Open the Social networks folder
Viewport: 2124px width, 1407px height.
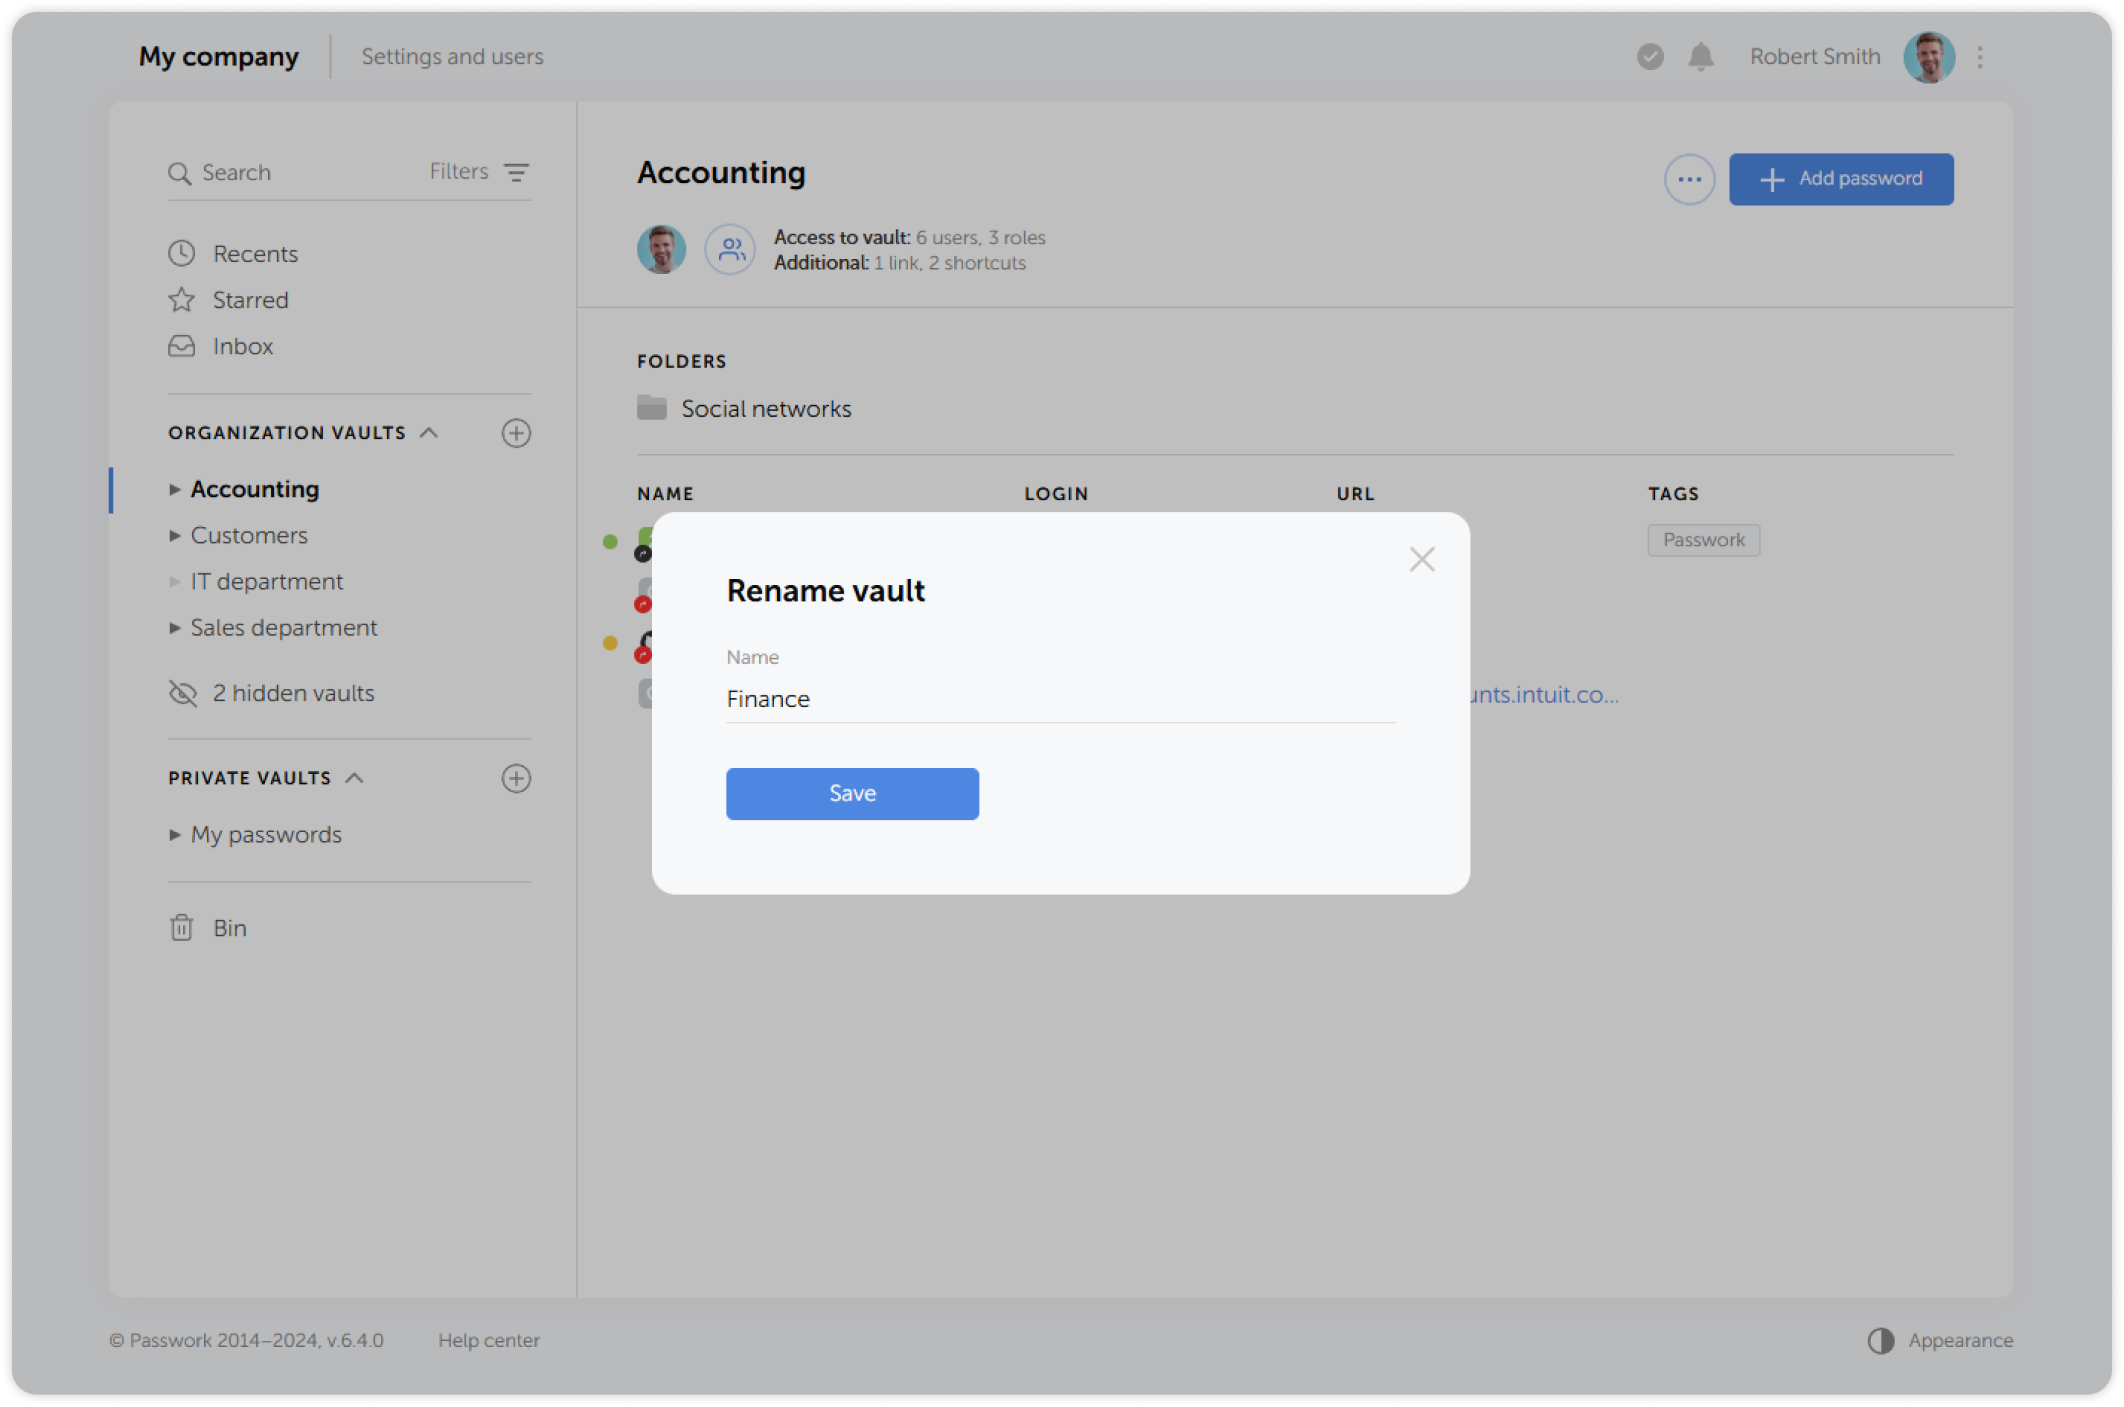click(765, 407)
